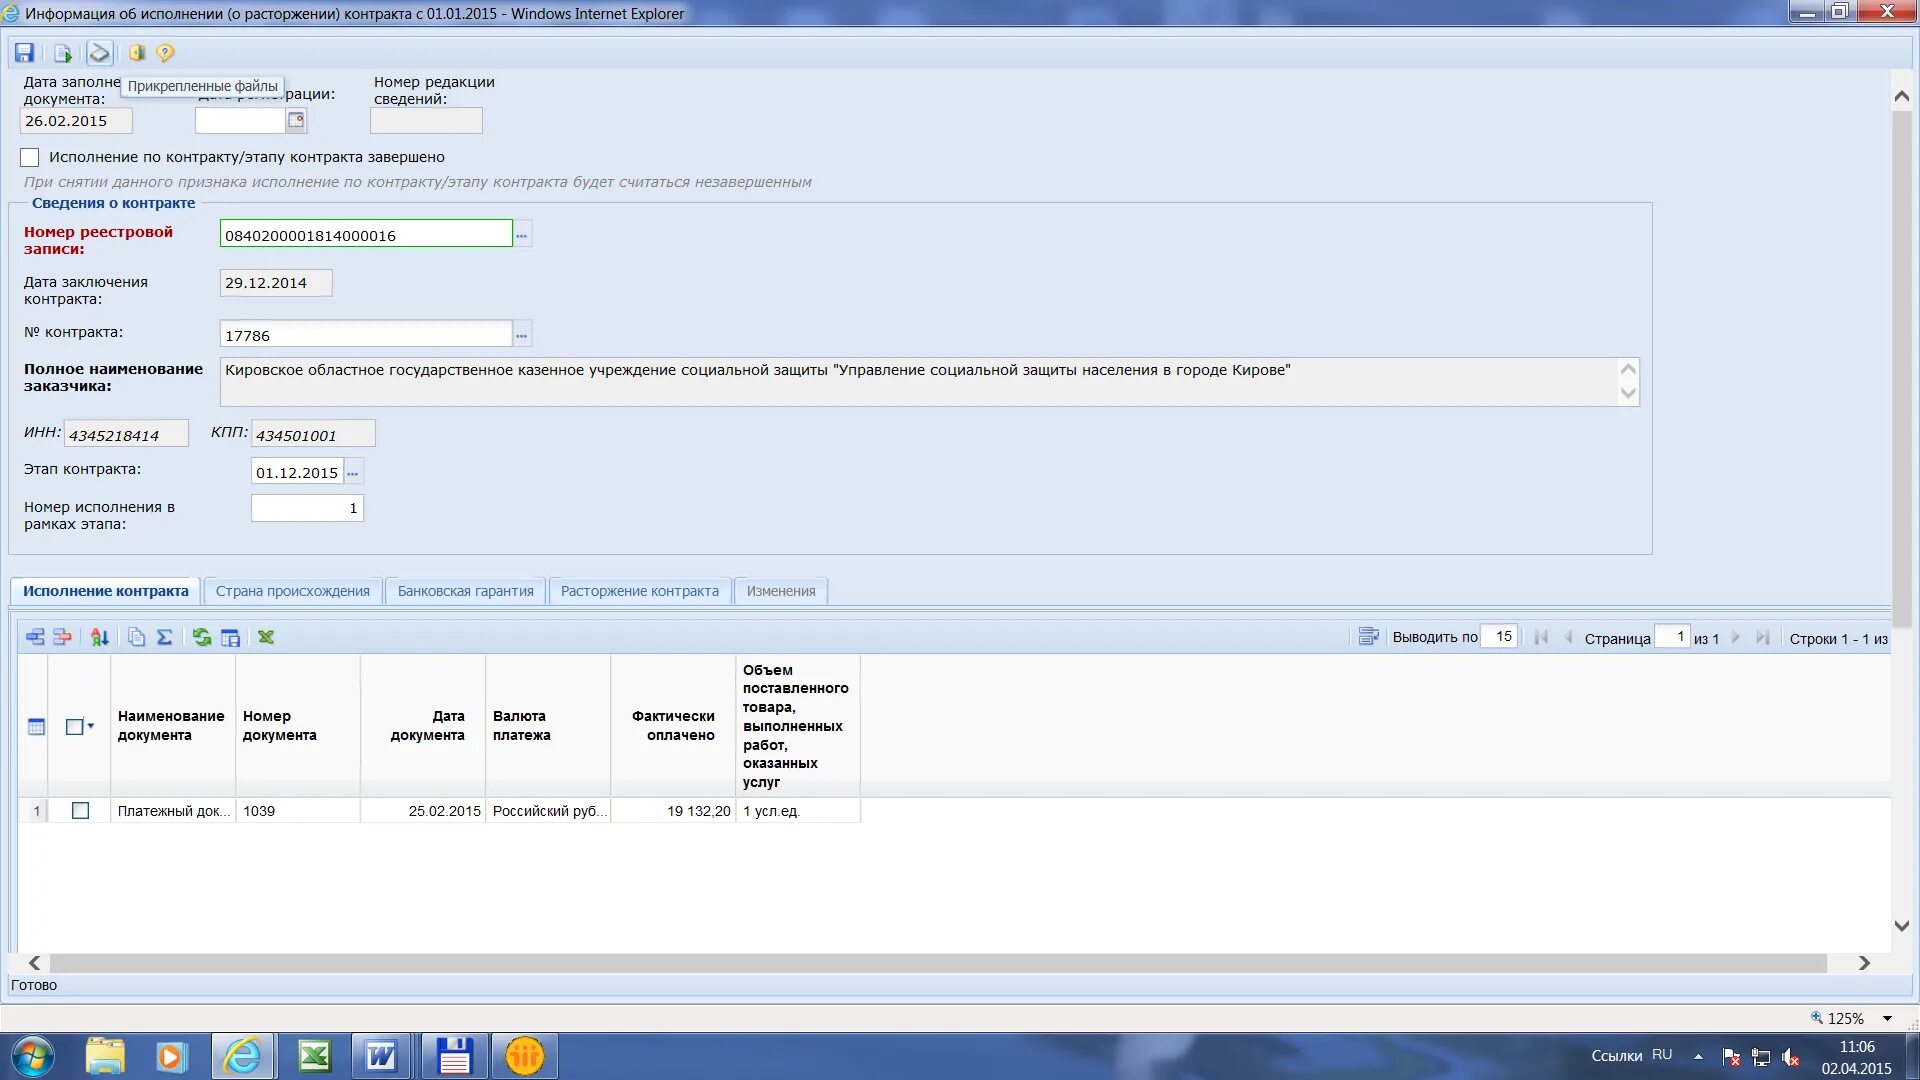Click the add row icon in grid toolbar
The image size is (1920, 1080).
tap(35, 637)
